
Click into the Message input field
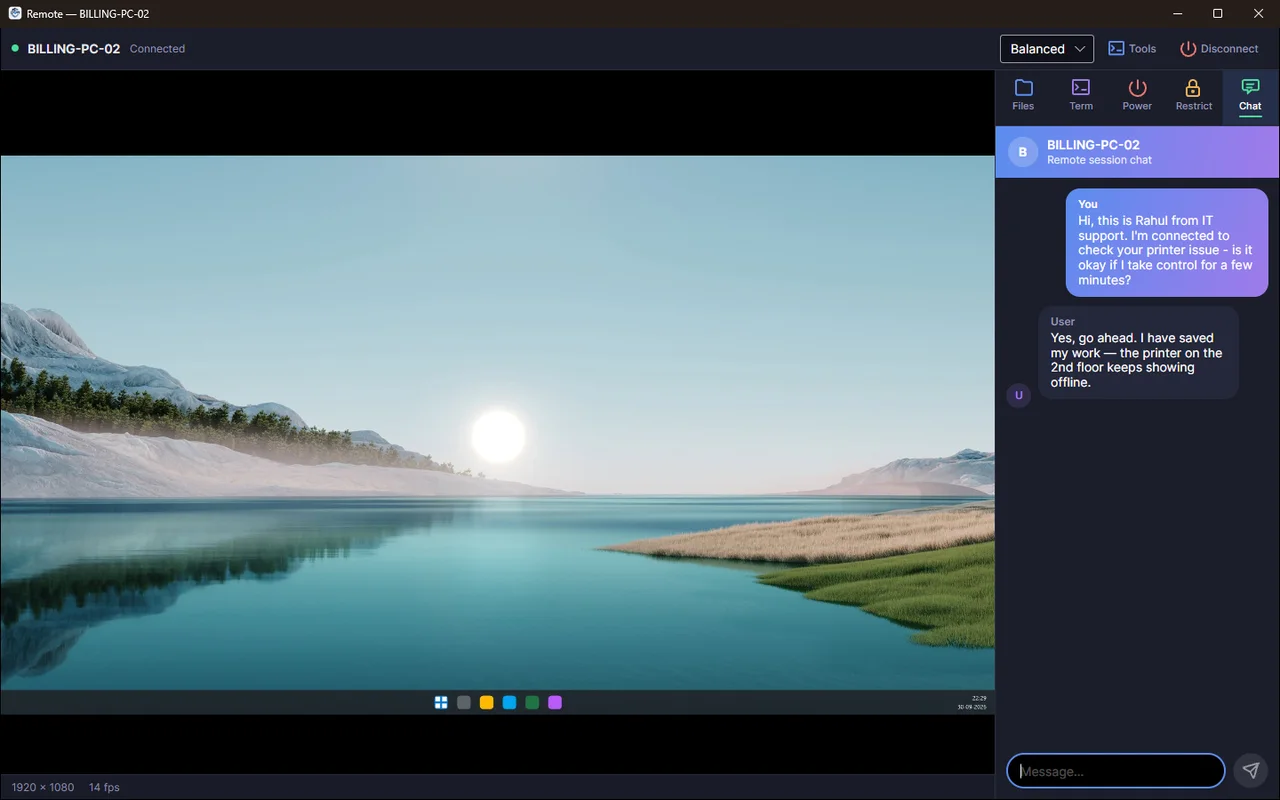click(x=1116, y=771)
